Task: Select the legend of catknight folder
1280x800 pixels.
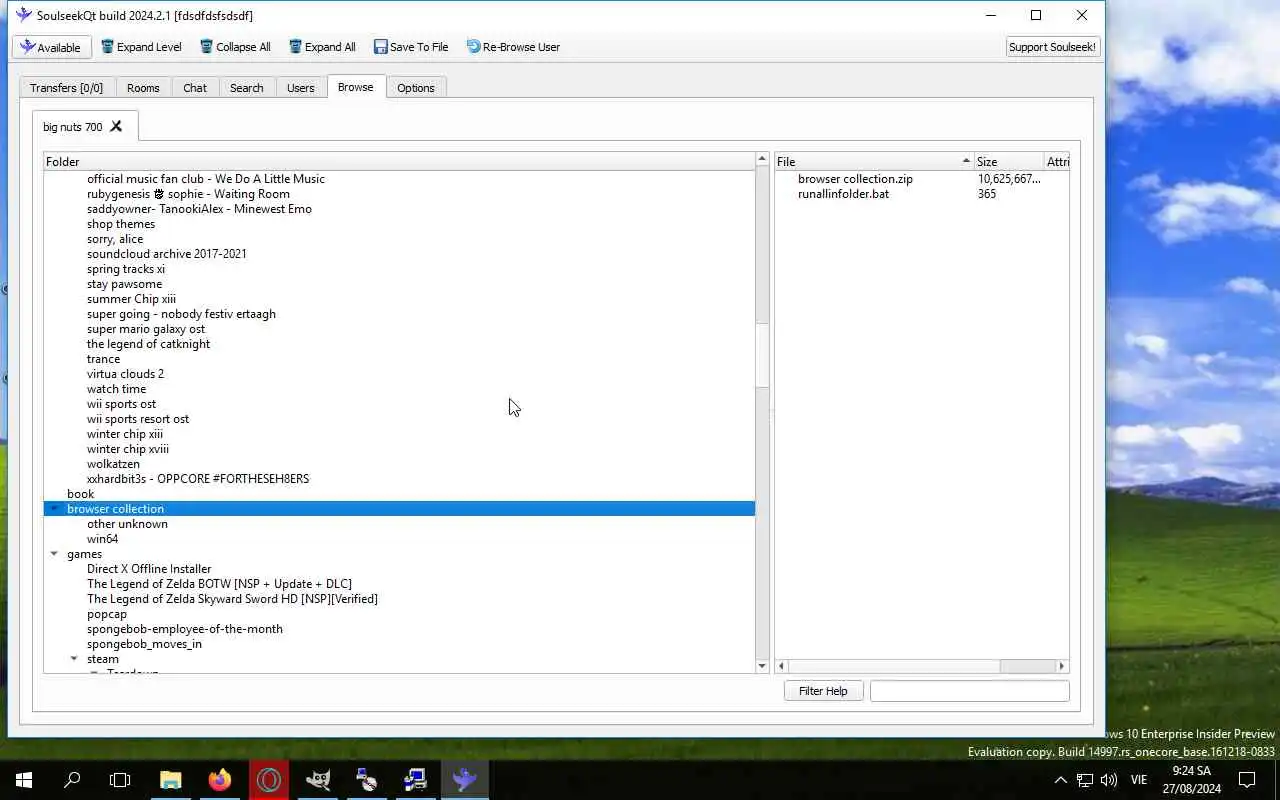Action: [x=148, y=344]
